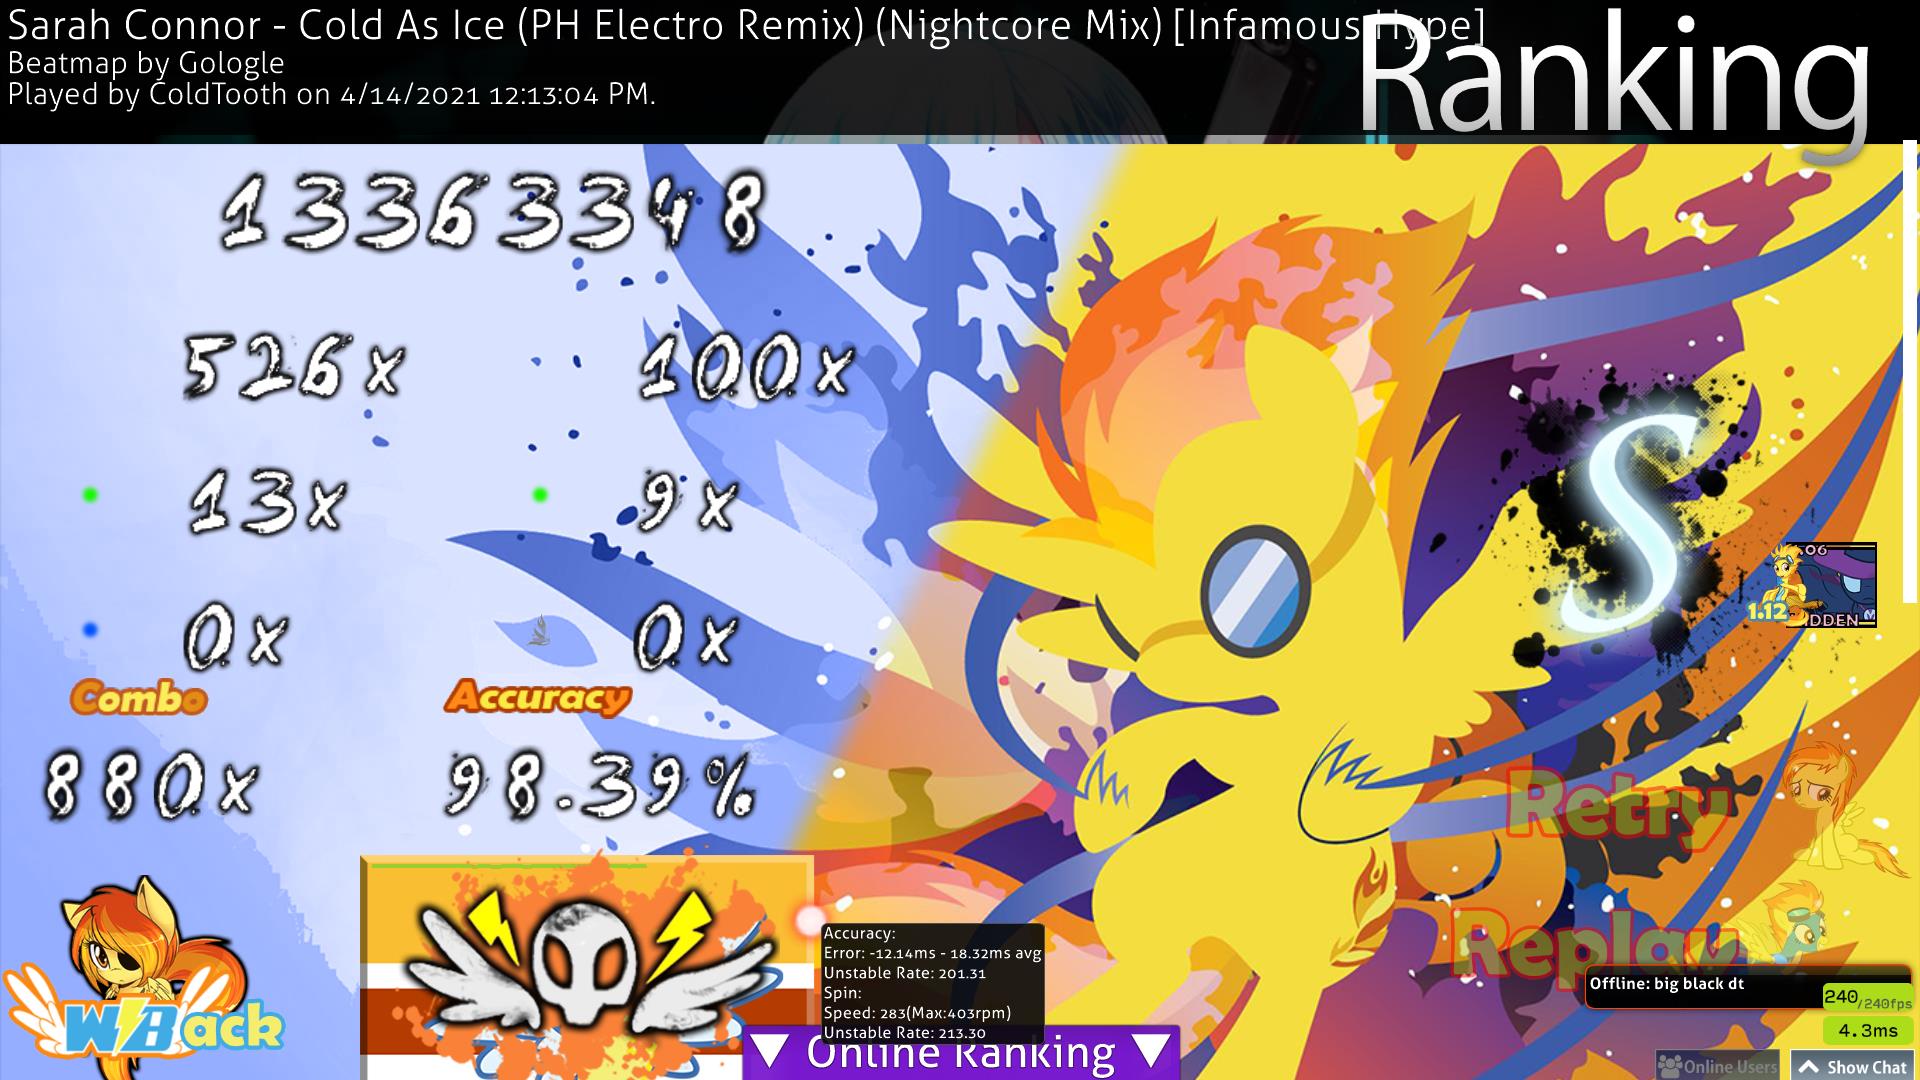Click the 880x max combo value
1920x1080 pixels.
pyautogui.click(x=150, y=787)
